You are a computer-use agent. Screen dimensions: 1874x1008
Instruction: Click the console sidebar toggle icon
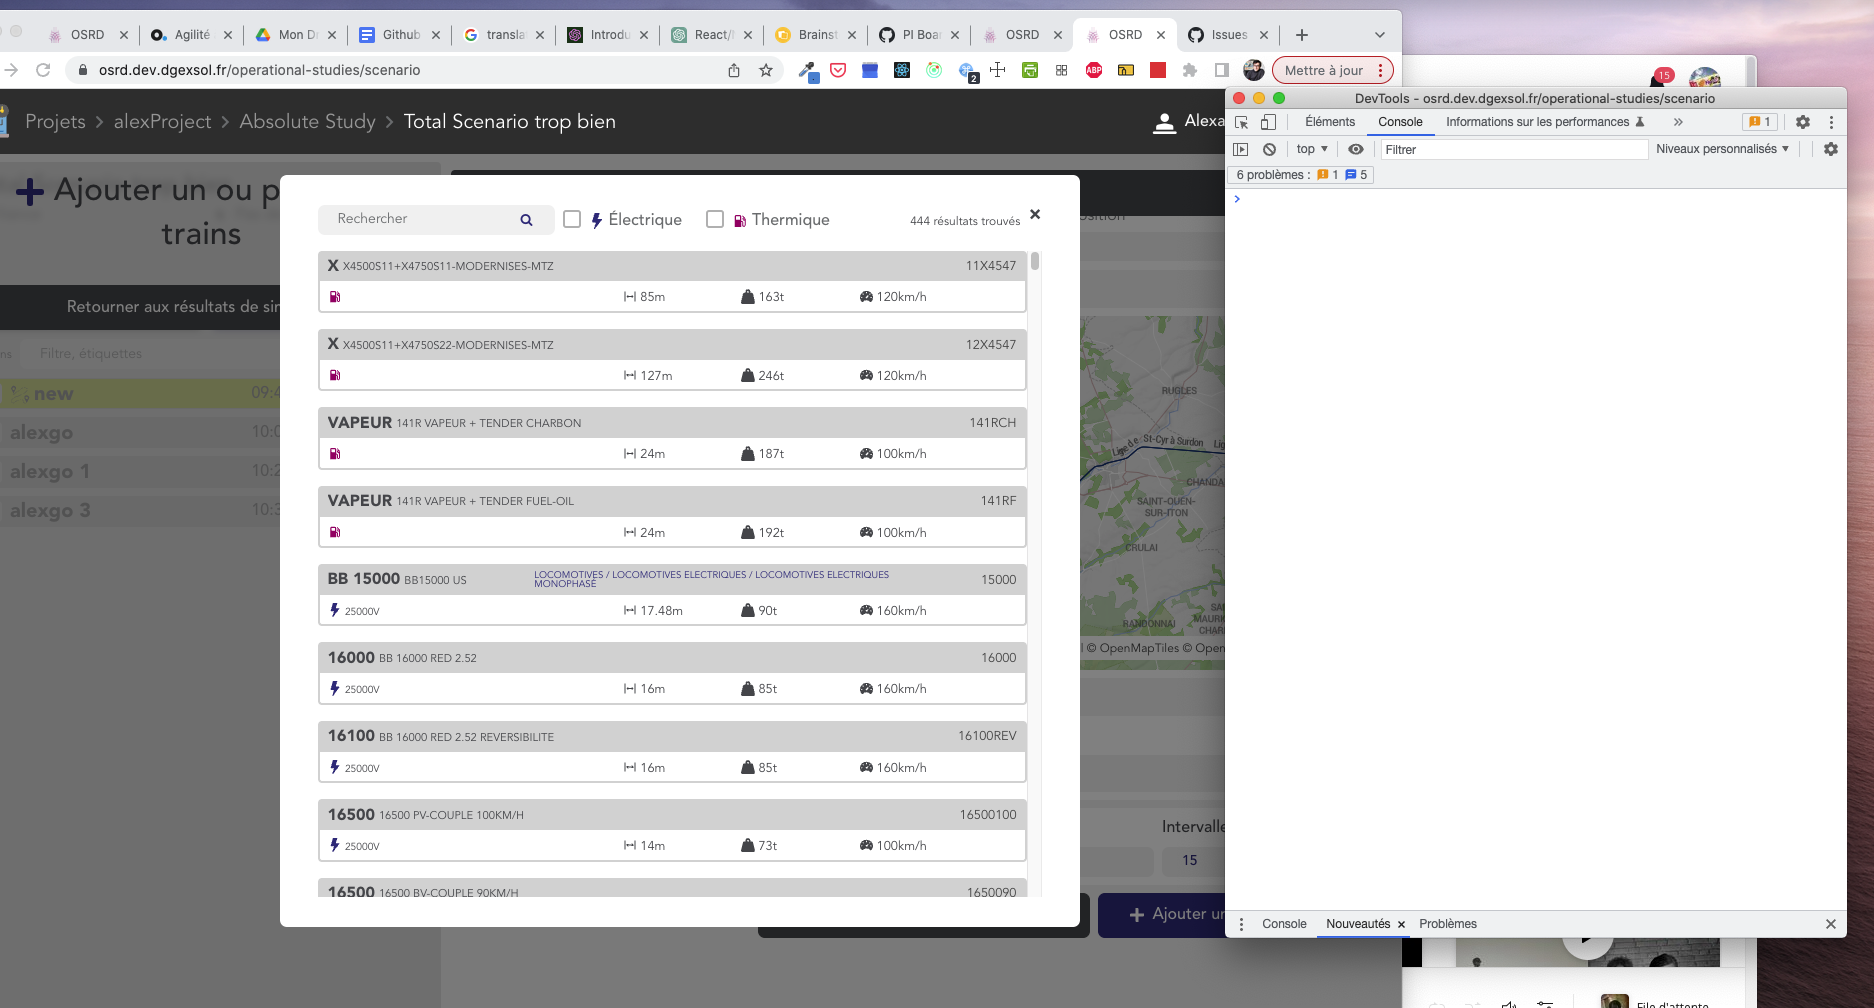[1241, 148]
